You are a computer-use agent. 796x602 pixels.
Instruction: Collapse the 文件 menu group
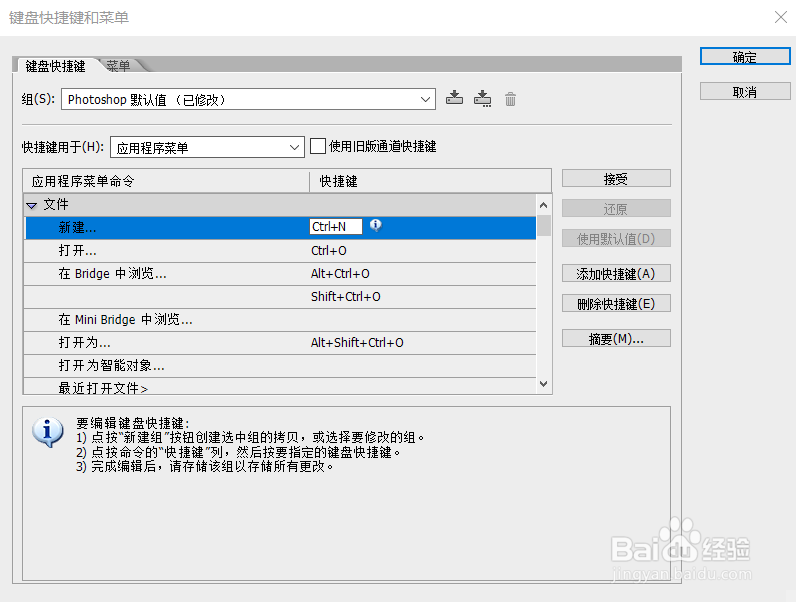tap(31, 206)
